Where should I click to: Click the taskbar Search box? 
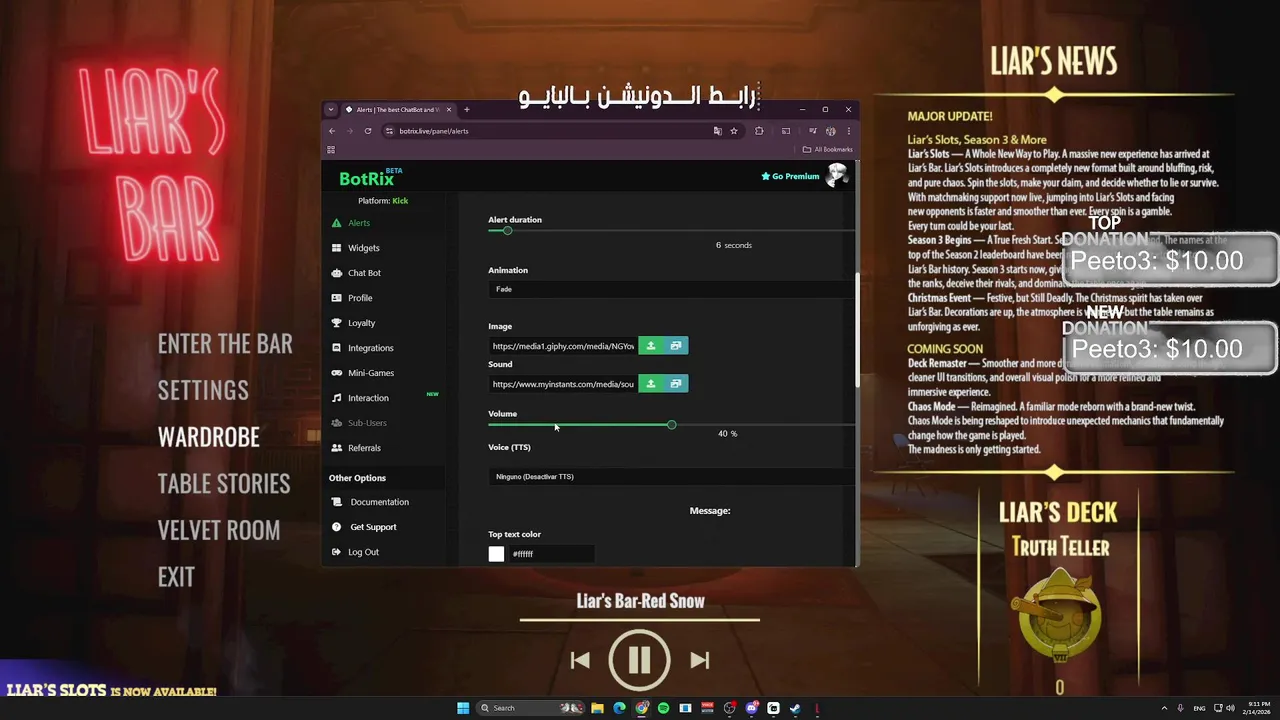coord(530,708)
